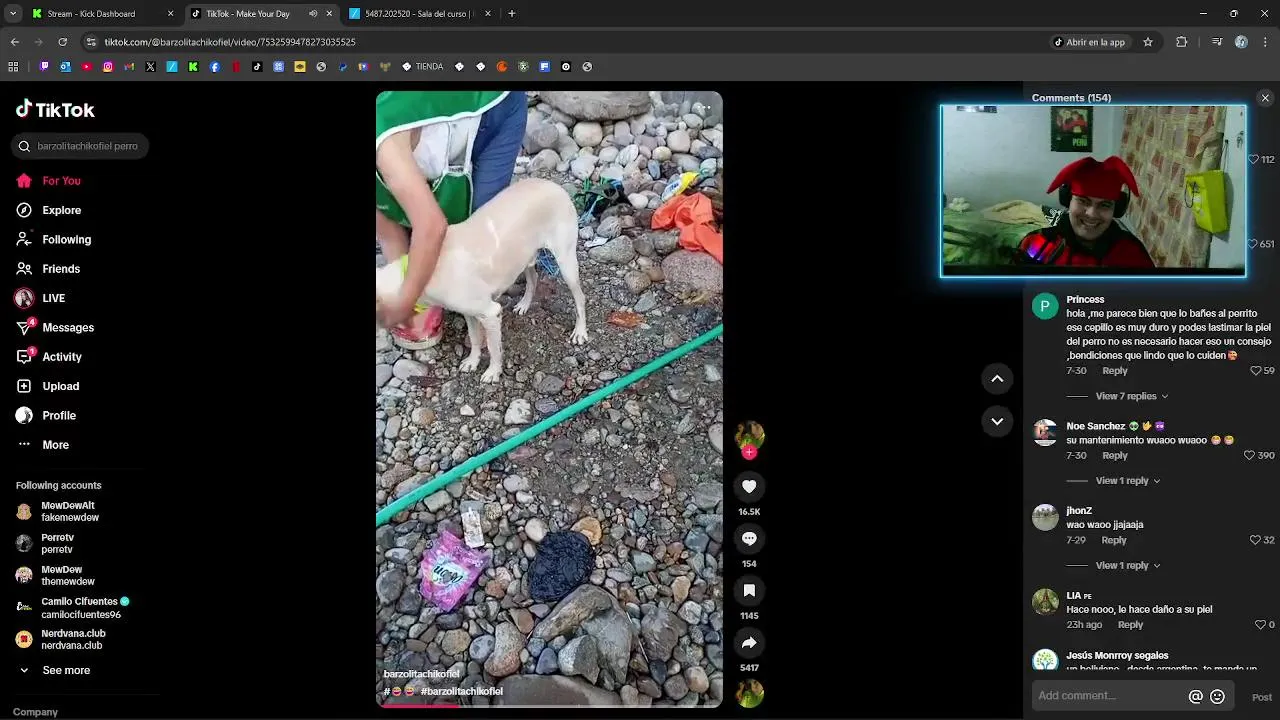Screen dimensions: 1280x720
Task: Mute the TikTok tab audio icon
Action: (313, 14)
